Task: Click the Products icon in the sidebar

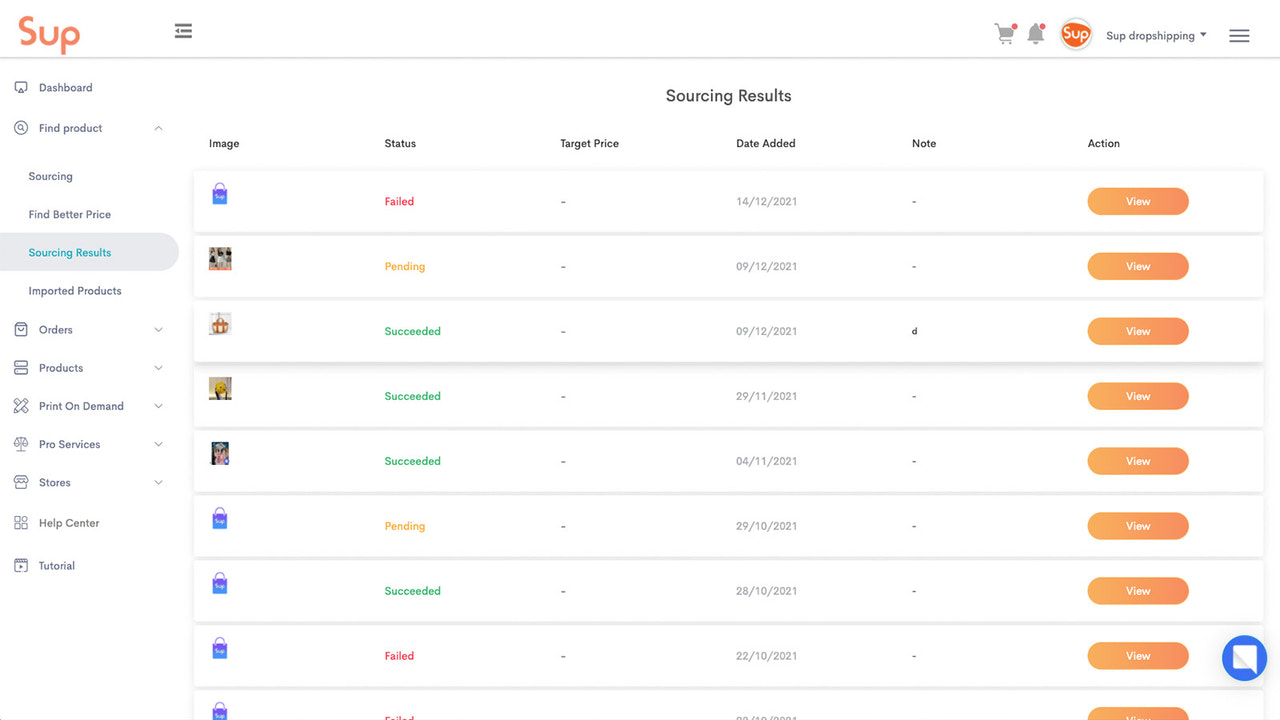Action: click(x=21, y=368)
